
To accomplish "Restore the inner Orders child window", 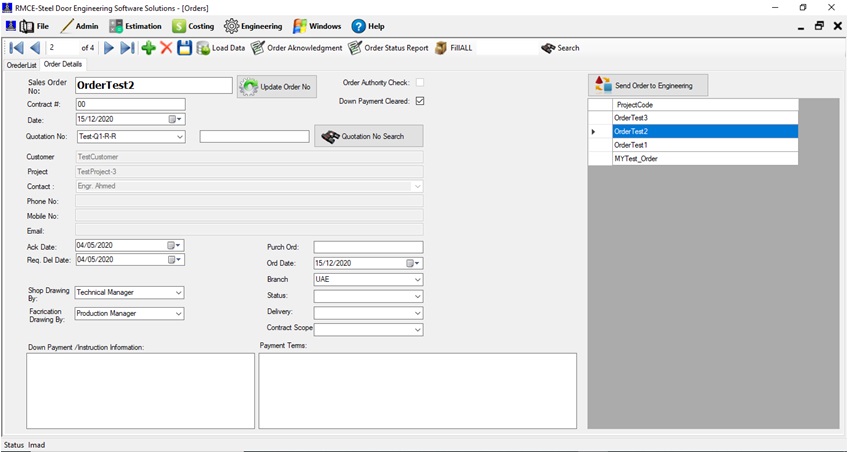I will (819, 26).
